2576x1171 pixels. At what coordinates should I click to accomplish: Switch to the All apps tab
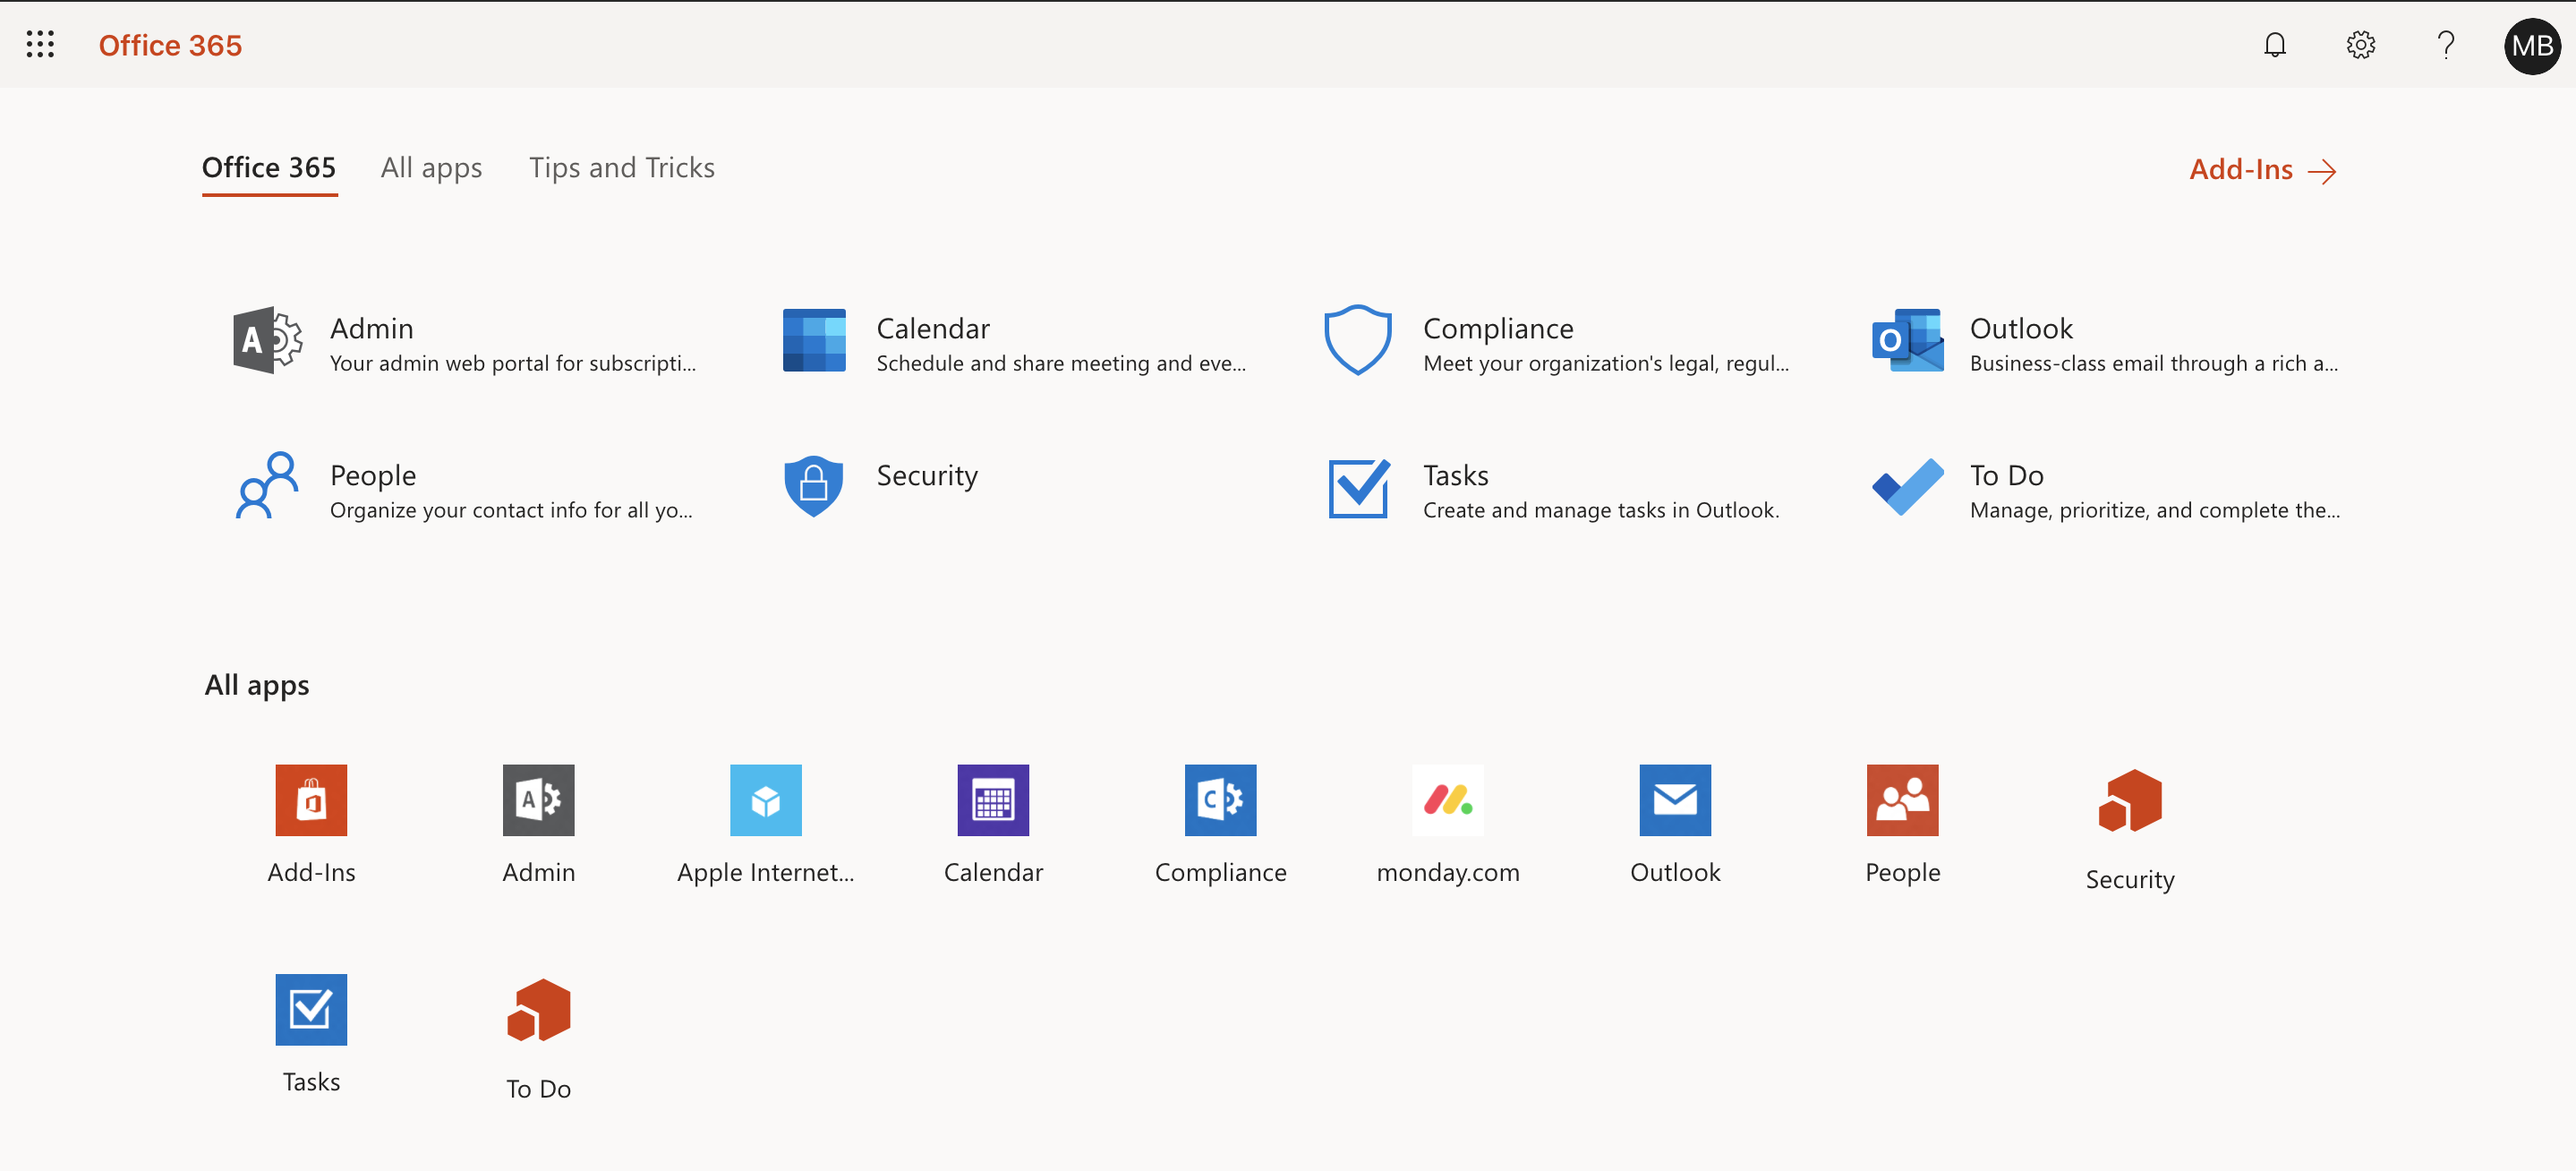point(431,164)
